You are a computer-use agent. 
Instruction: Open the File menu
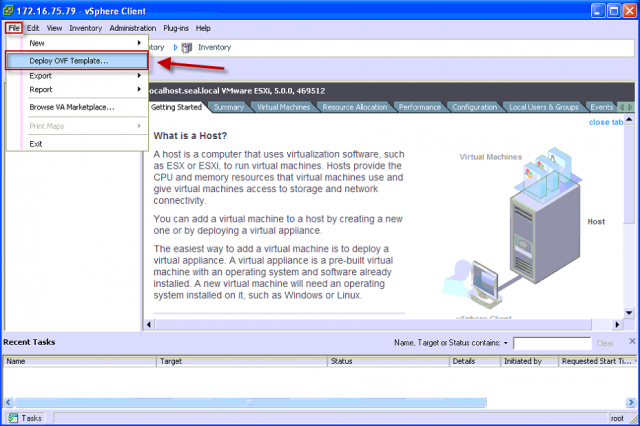click(14, 28)
